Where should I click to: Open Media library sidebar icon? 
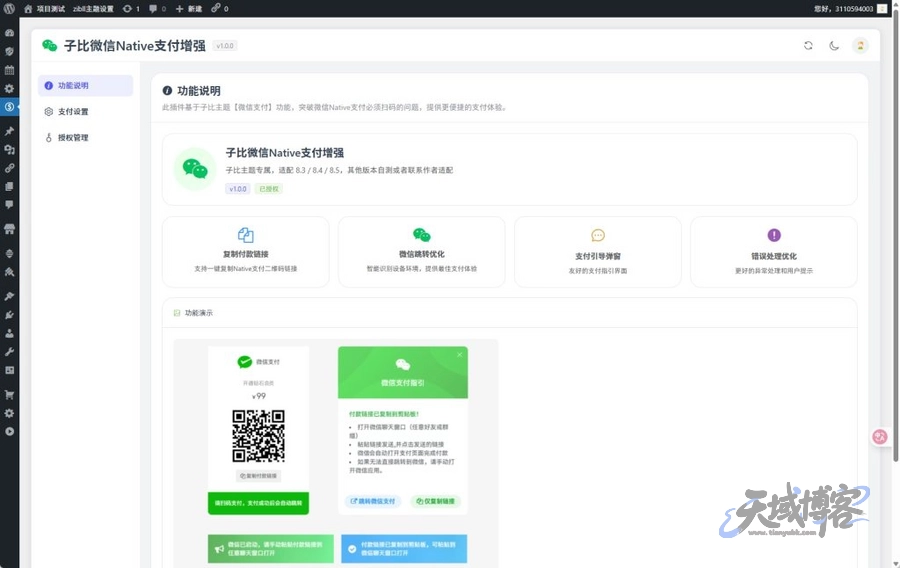9,150
